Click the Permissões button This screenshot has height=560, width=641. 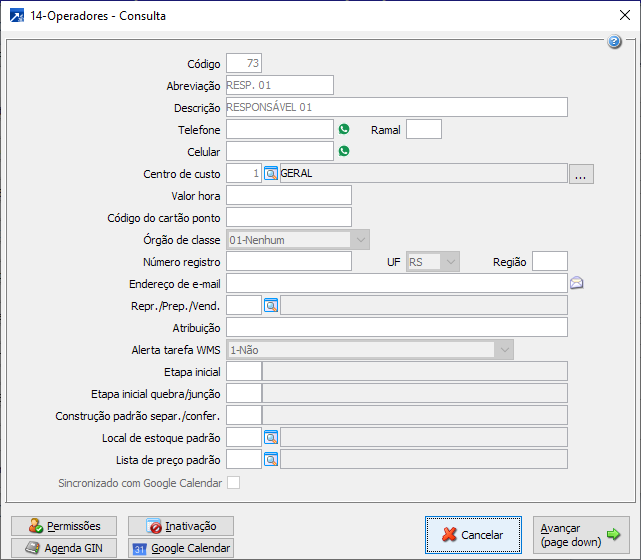coord(64,526)
